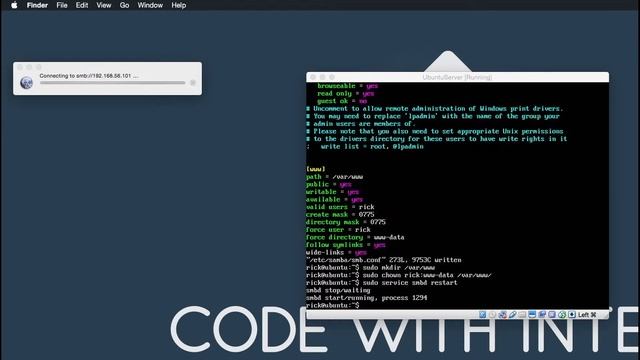The image size is (640, 360).
Task: Click the 'public = yes' line
Action: [x=329, y=184]
